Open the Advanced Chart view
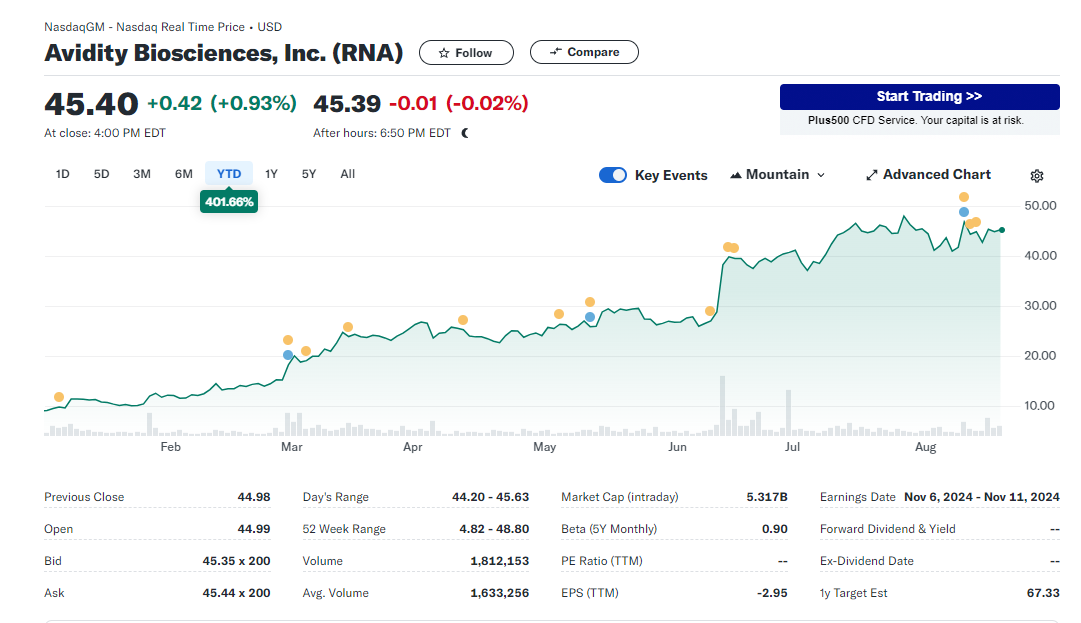The height and width of the screenshot is (623, 1081). (x=928, y=175)
